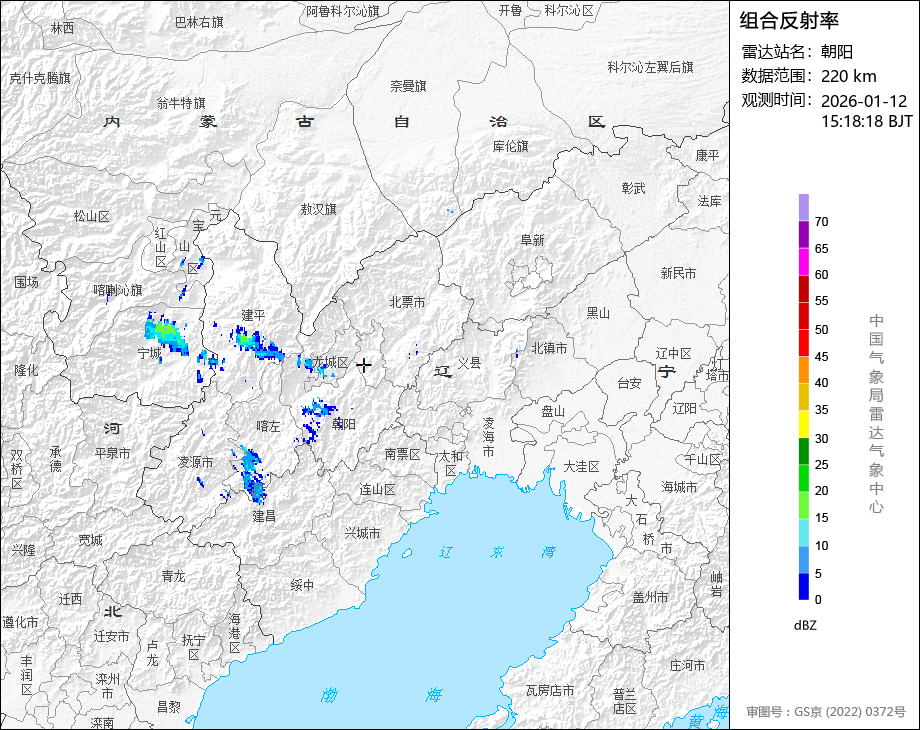Select the purple 65-70 dBZ legend segment
This screenshot has width=920, height=730.
pos(804,234)
